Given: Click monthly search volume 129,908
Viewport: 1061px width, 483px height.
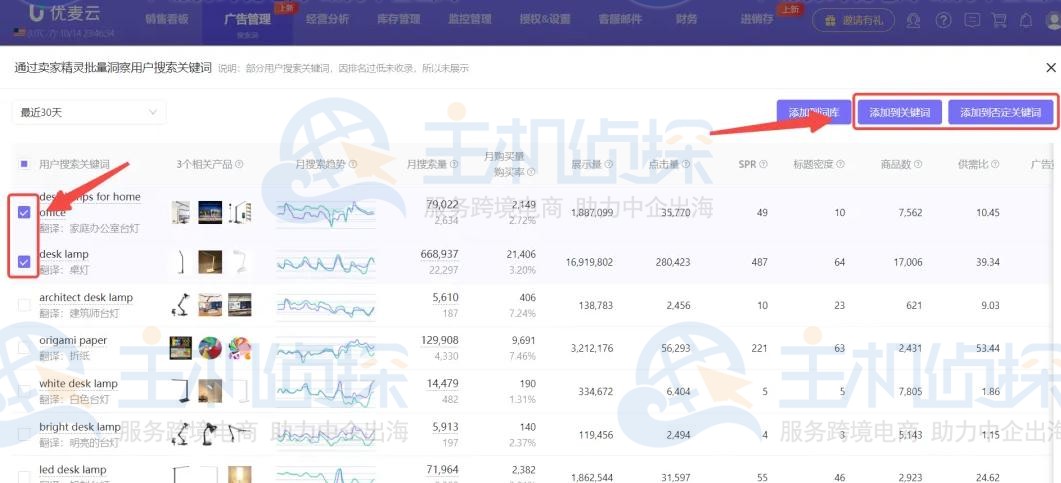Looking at the screenshot, I should point(438,340).
